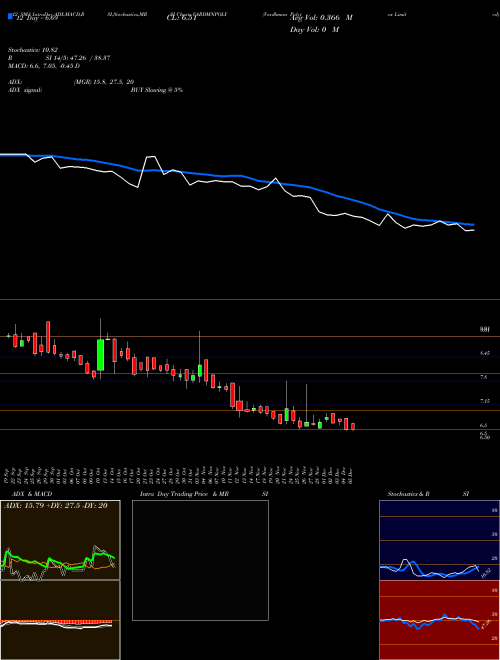Viewport: 500px width, 660px height.
Task: Click the 'MACD: 6.6, 7.05, -0.45 D' line
Action: [x=44, y=66]
